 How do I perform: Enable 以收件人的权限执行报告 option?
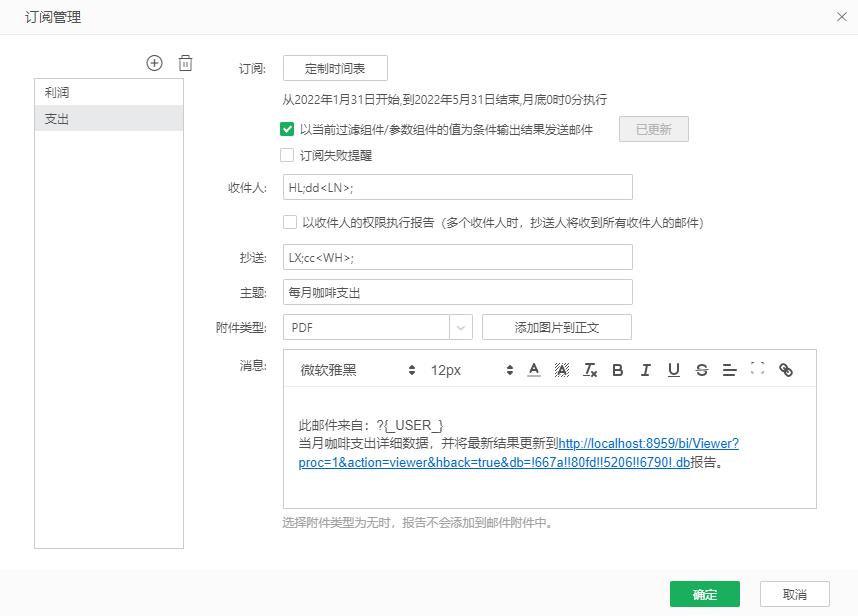(289, 222)
